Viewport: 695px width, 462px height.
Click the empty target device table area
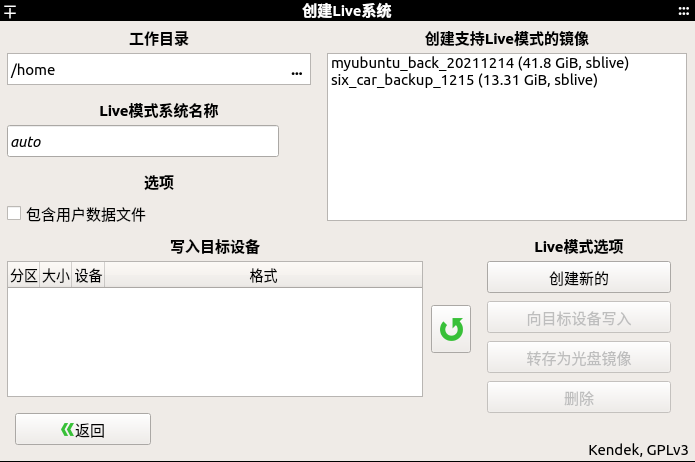215,342
